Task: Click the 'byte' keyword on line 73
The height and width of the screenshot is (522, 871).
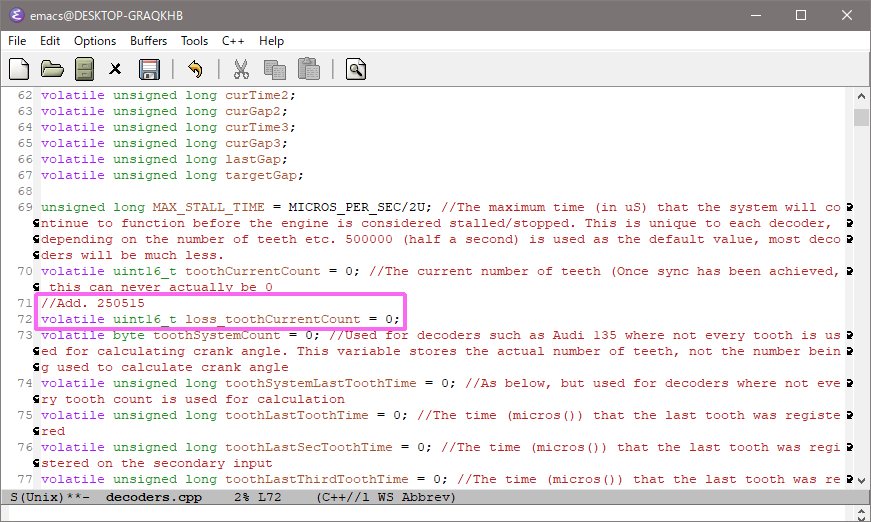Action: coord(129,335)
